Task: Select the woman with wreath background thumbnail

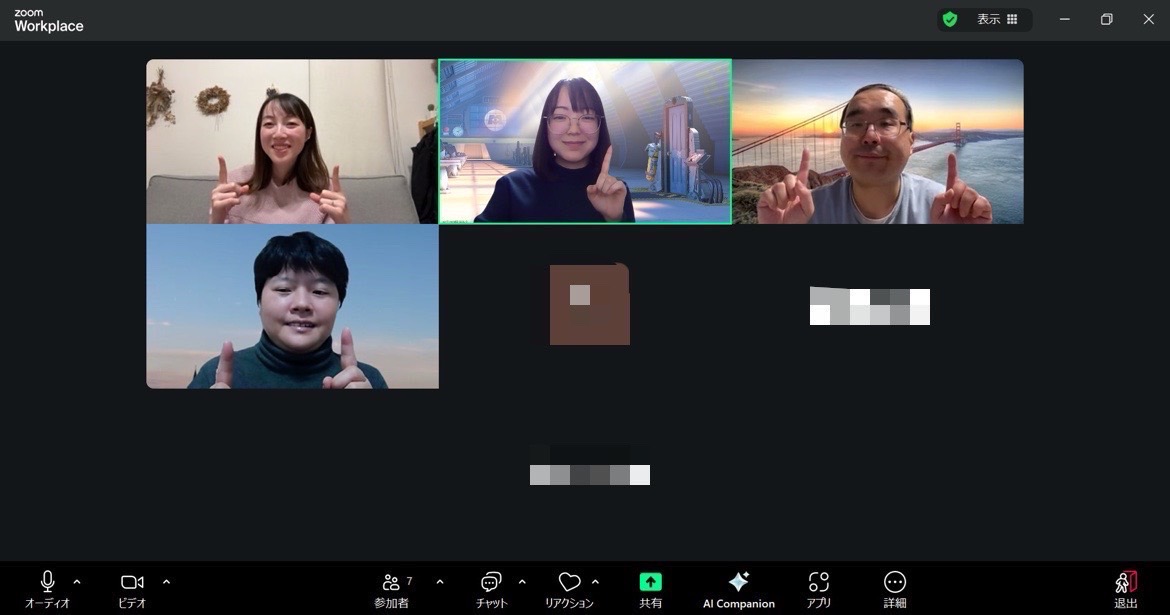Action: [x=292, y=141]
